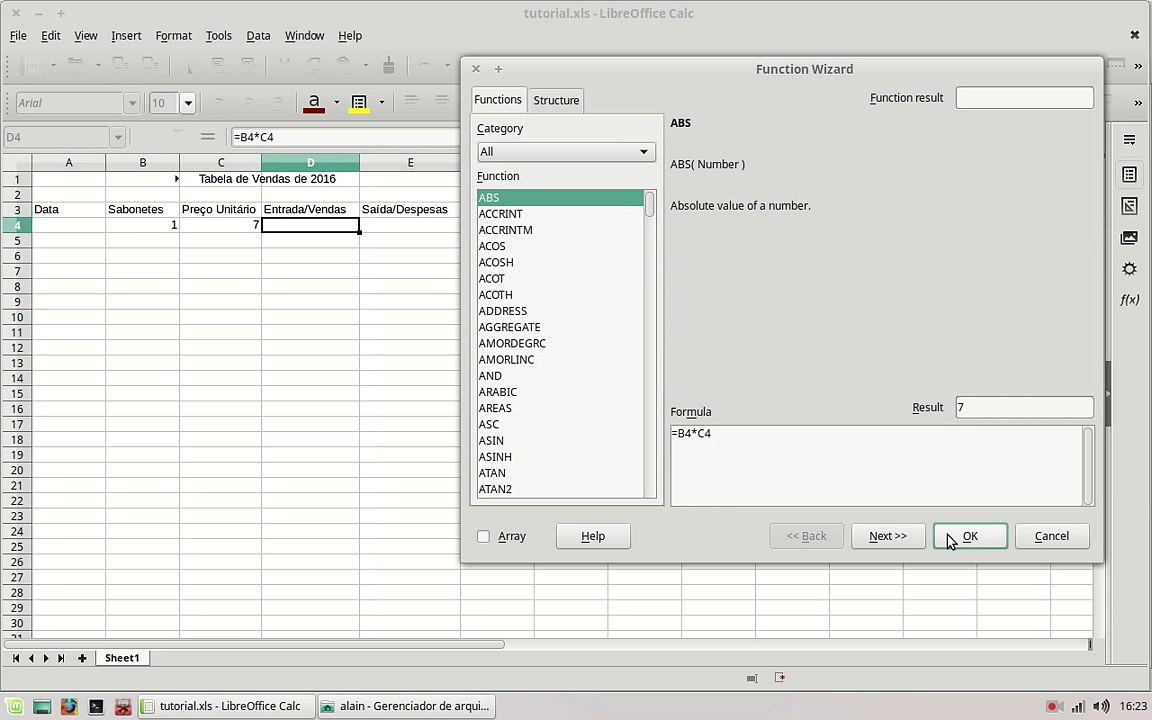The image size is (1152, 720).
Task: Open the terminal icon in taskbar
Action: coord(96,707)
